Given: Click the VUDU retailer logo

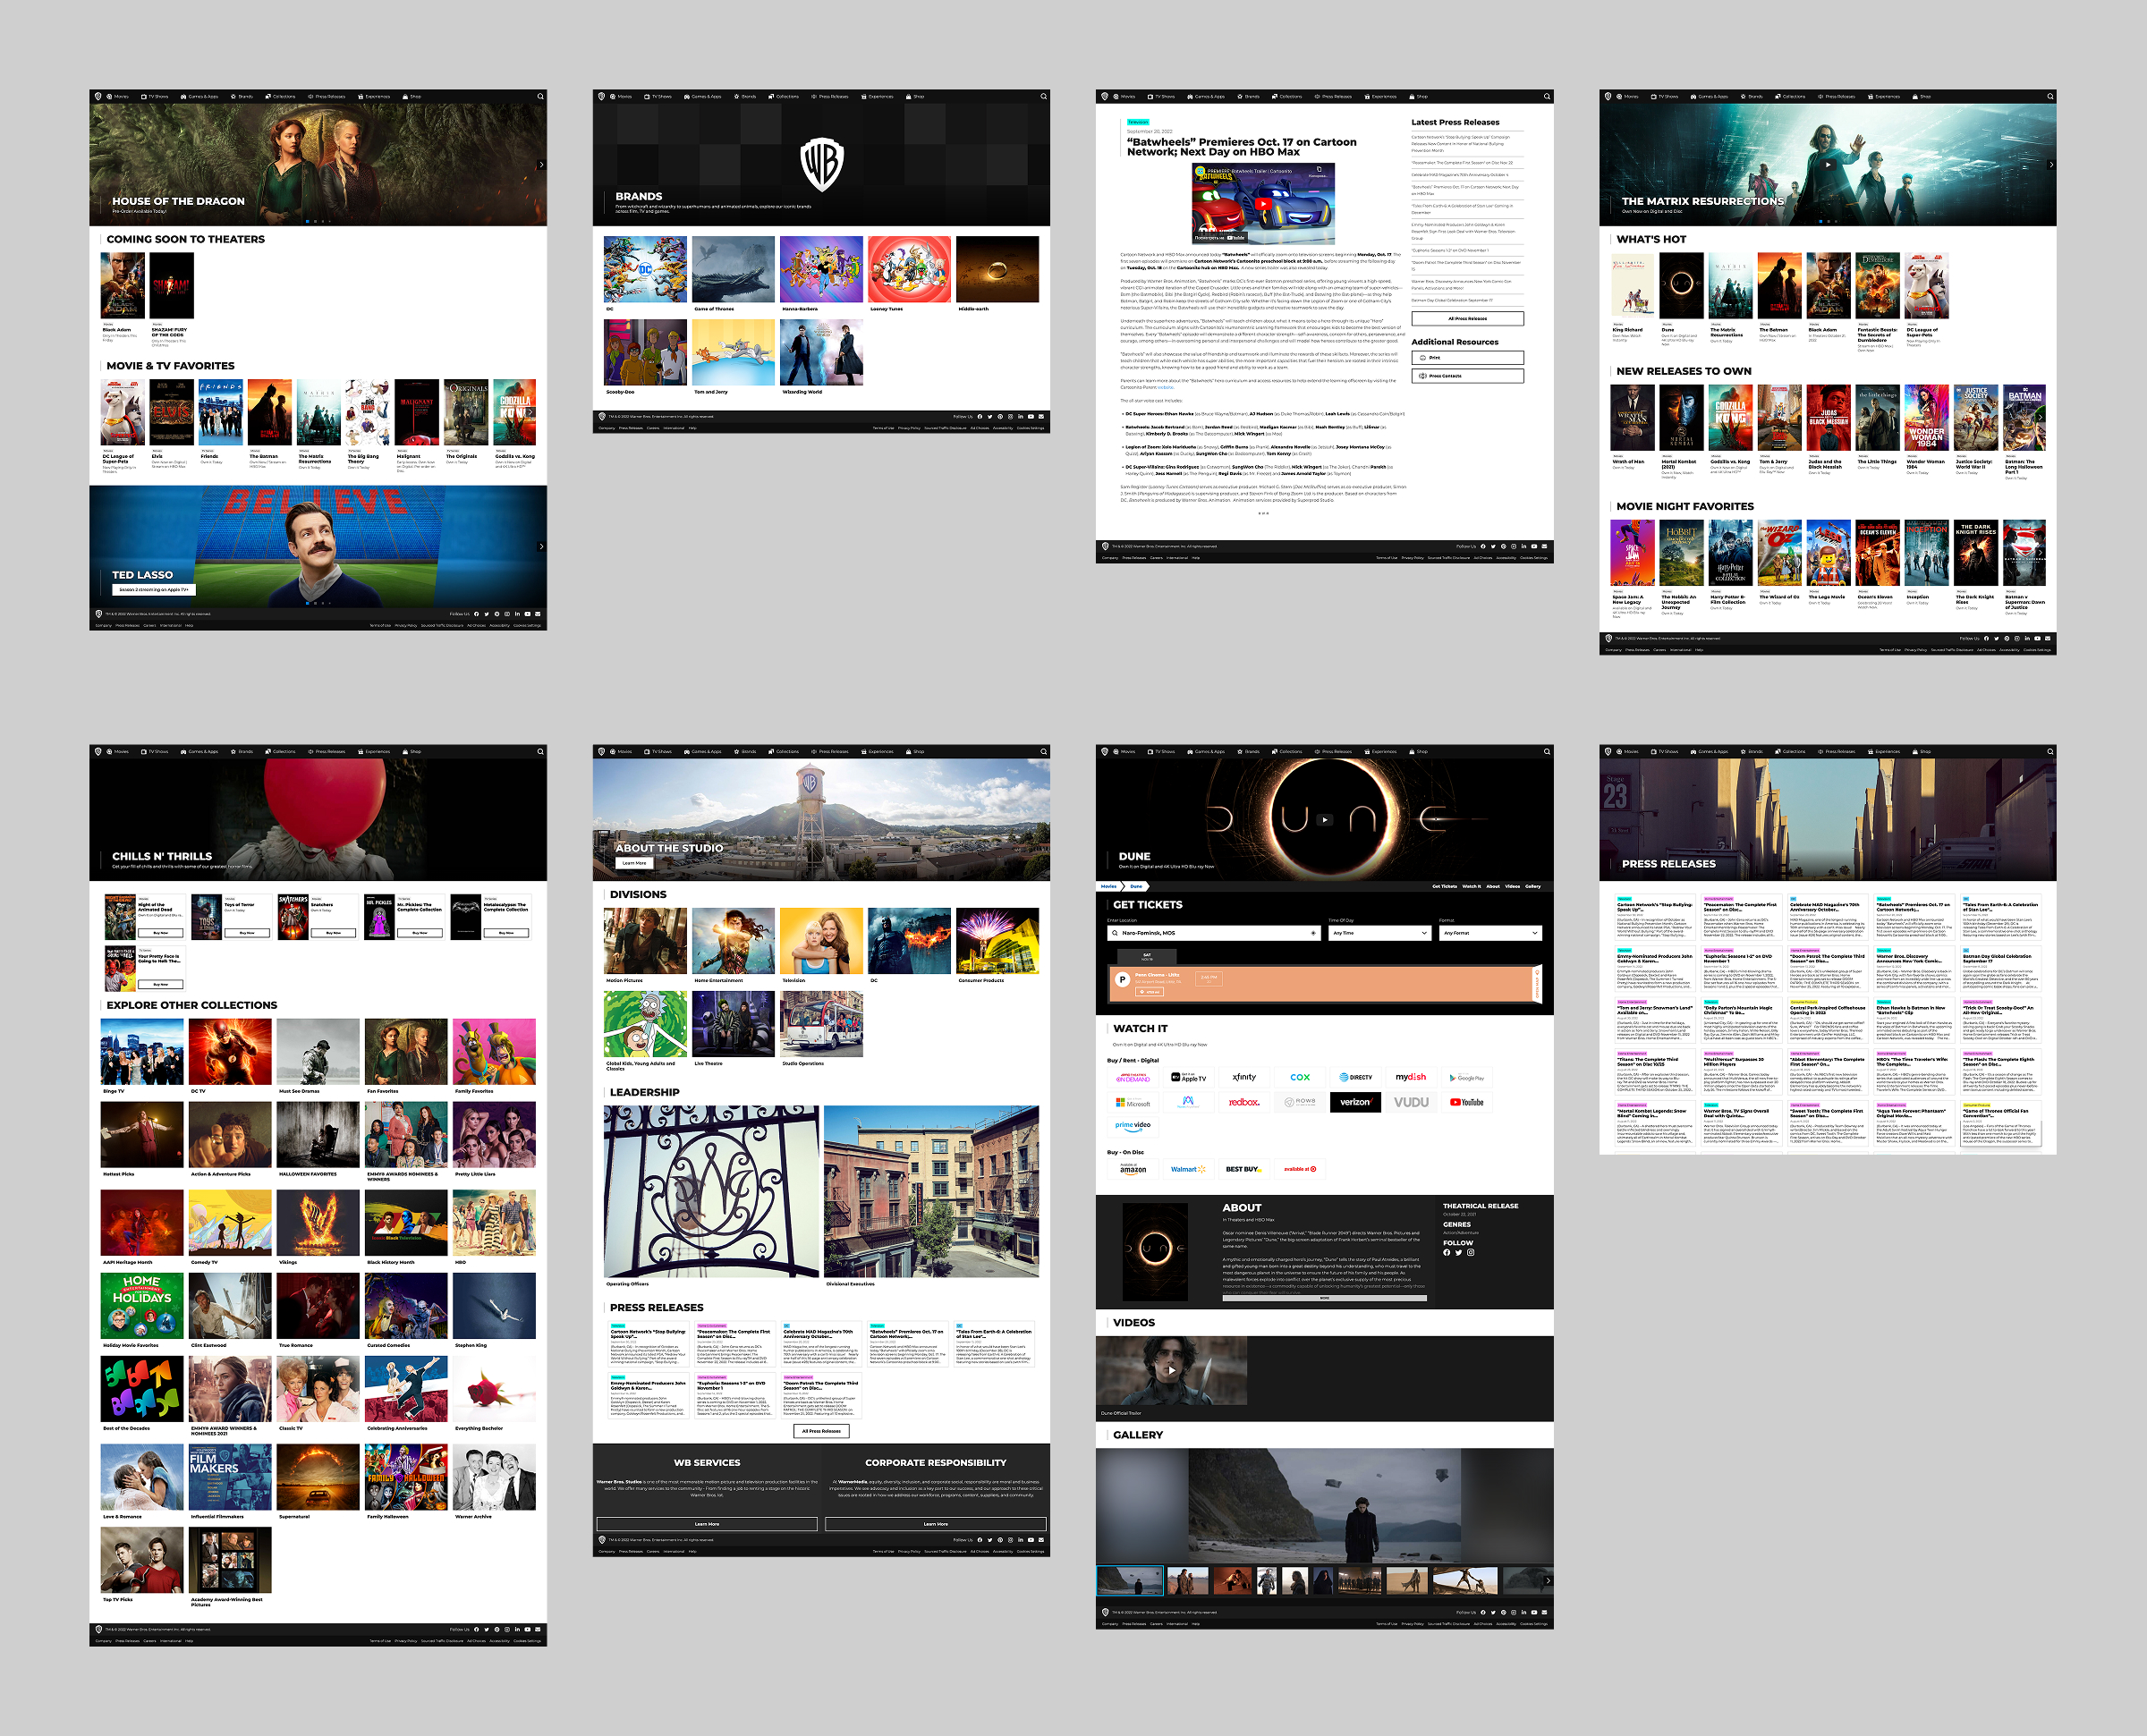Looking at the screenshot, I should pyautogui.click(x=1410, y=1102).
